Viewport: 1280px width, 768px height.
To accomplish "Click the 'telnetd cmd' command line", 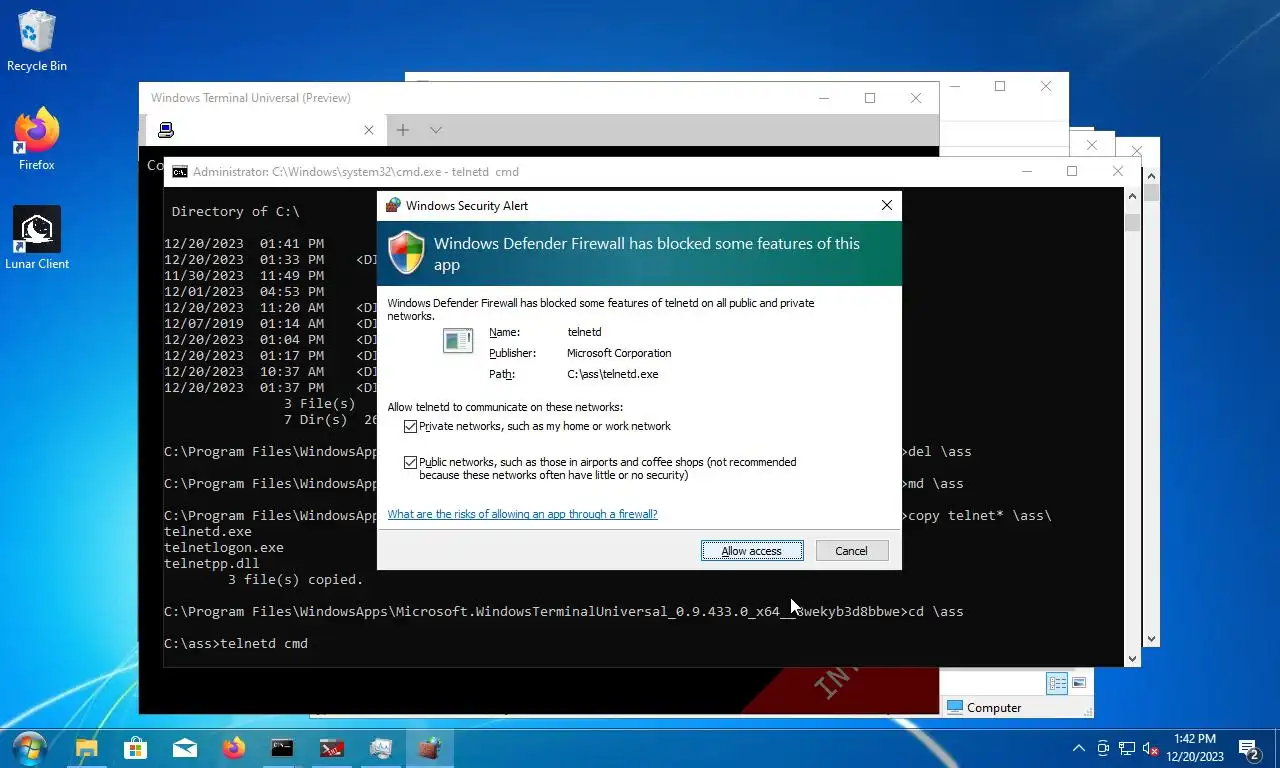I will (x=236, y=644).
